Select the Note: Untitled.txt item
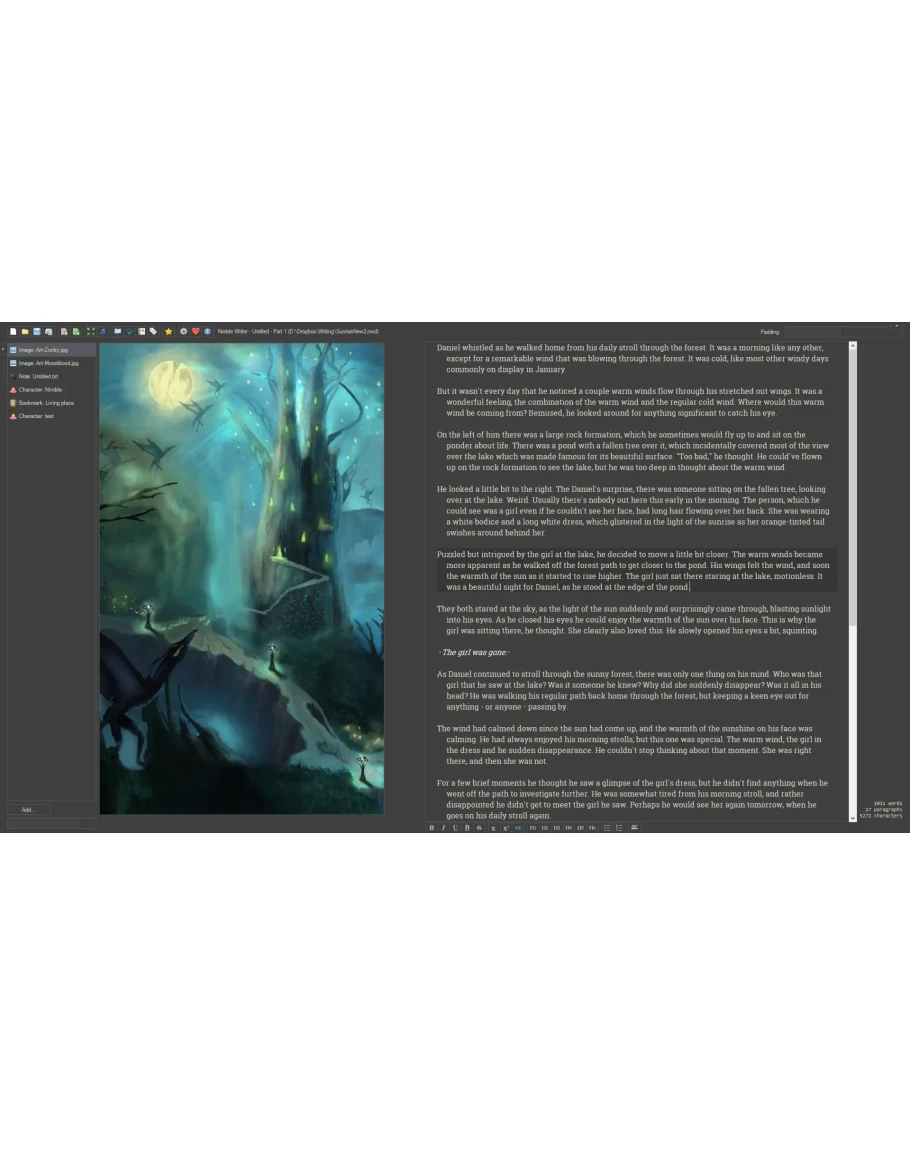 click(x=38, y=376)
